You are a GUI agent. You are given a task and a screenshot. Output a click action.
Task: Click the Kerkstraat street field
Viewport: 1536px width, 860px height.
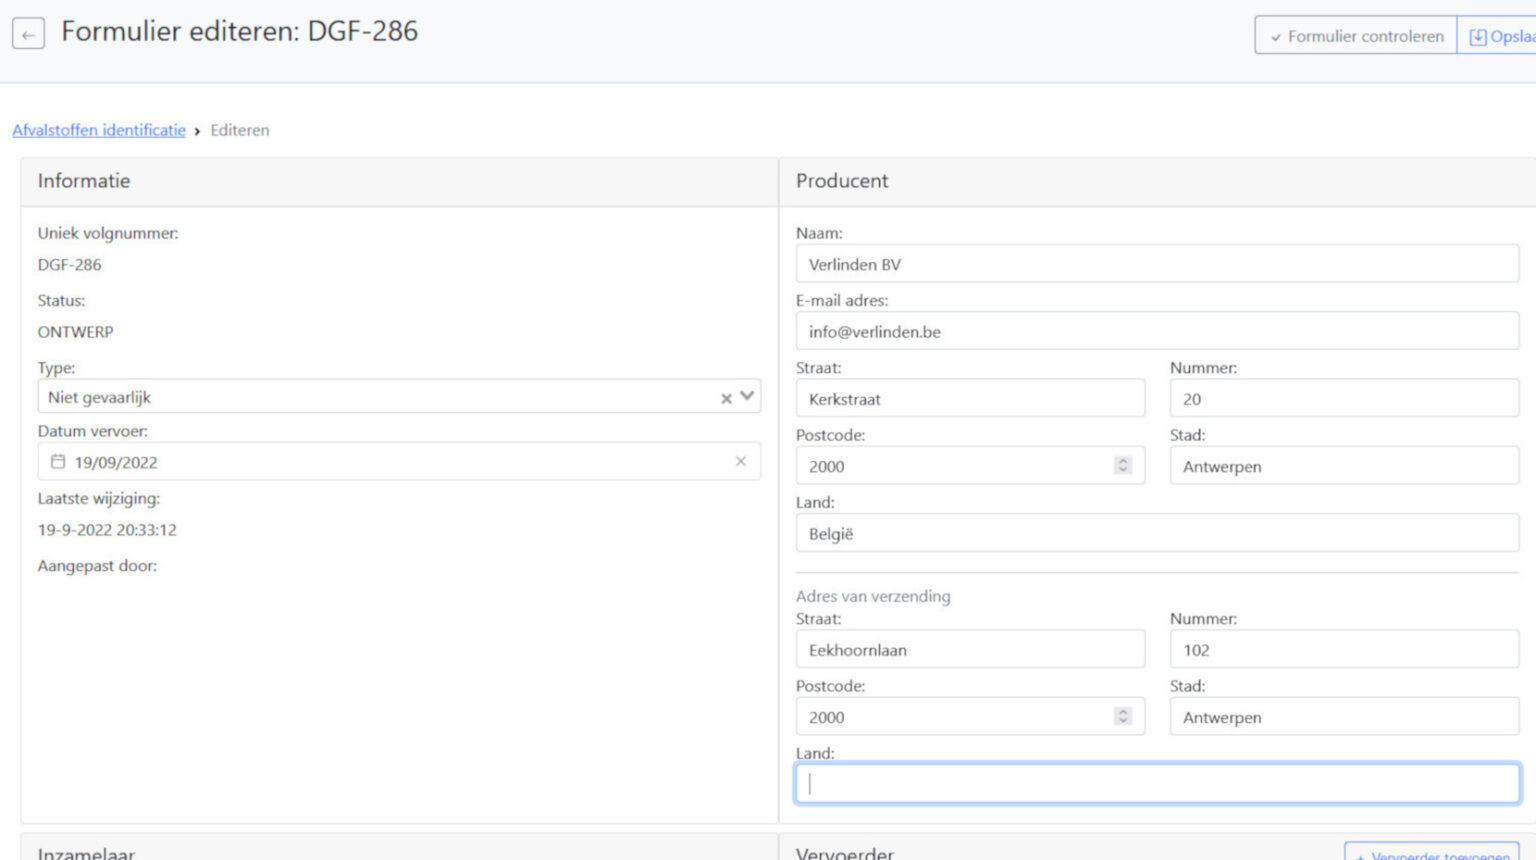point(969,399)
